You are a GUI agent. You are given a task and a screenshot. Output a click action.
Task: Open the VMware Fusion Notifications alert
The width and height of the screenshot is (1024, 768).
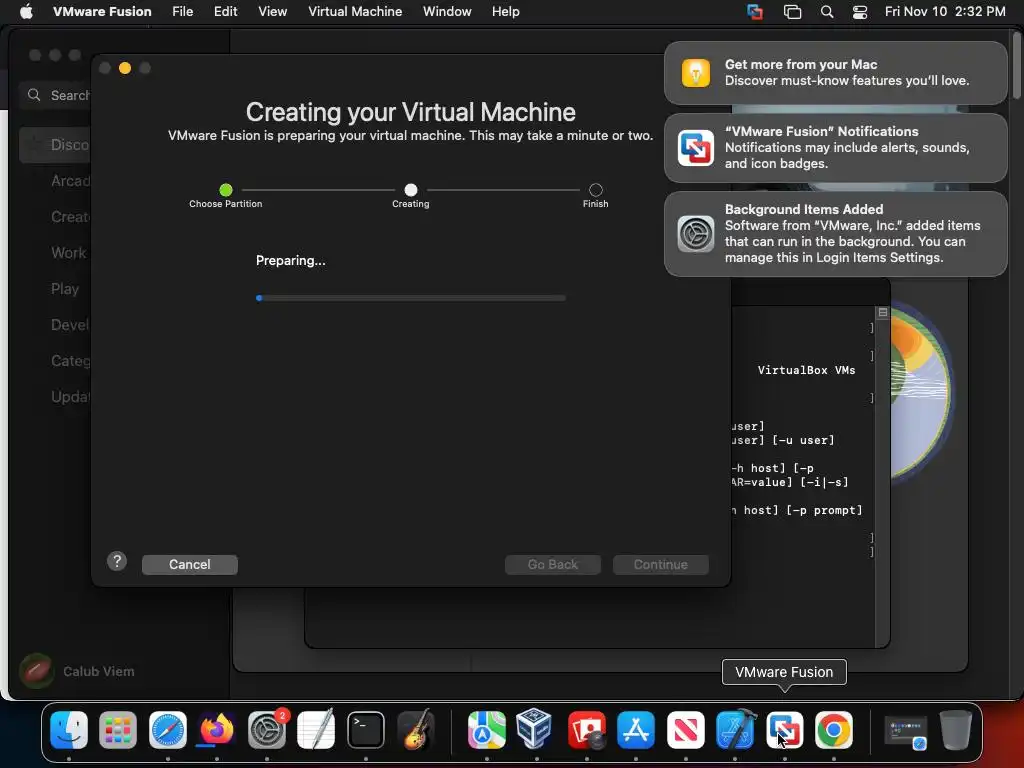point(835,148)
